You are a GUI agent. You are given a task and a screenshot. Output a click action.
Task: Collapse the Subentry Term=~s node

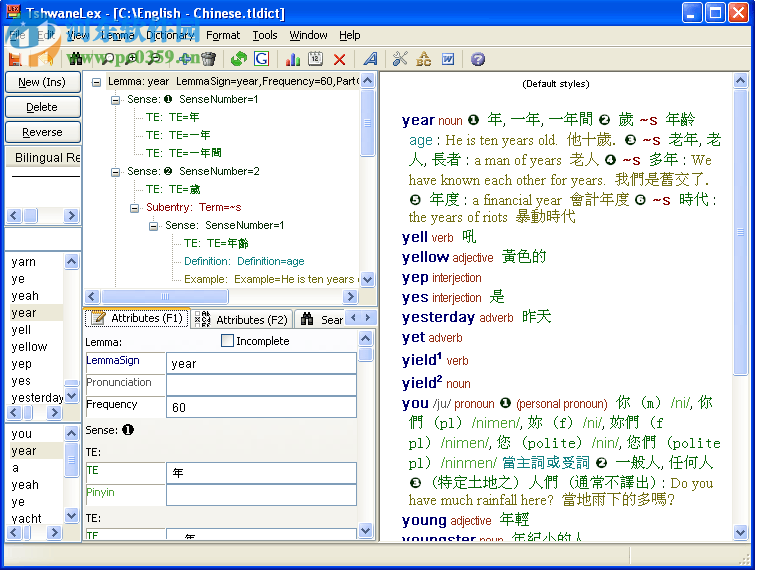(x=134, y=208)
